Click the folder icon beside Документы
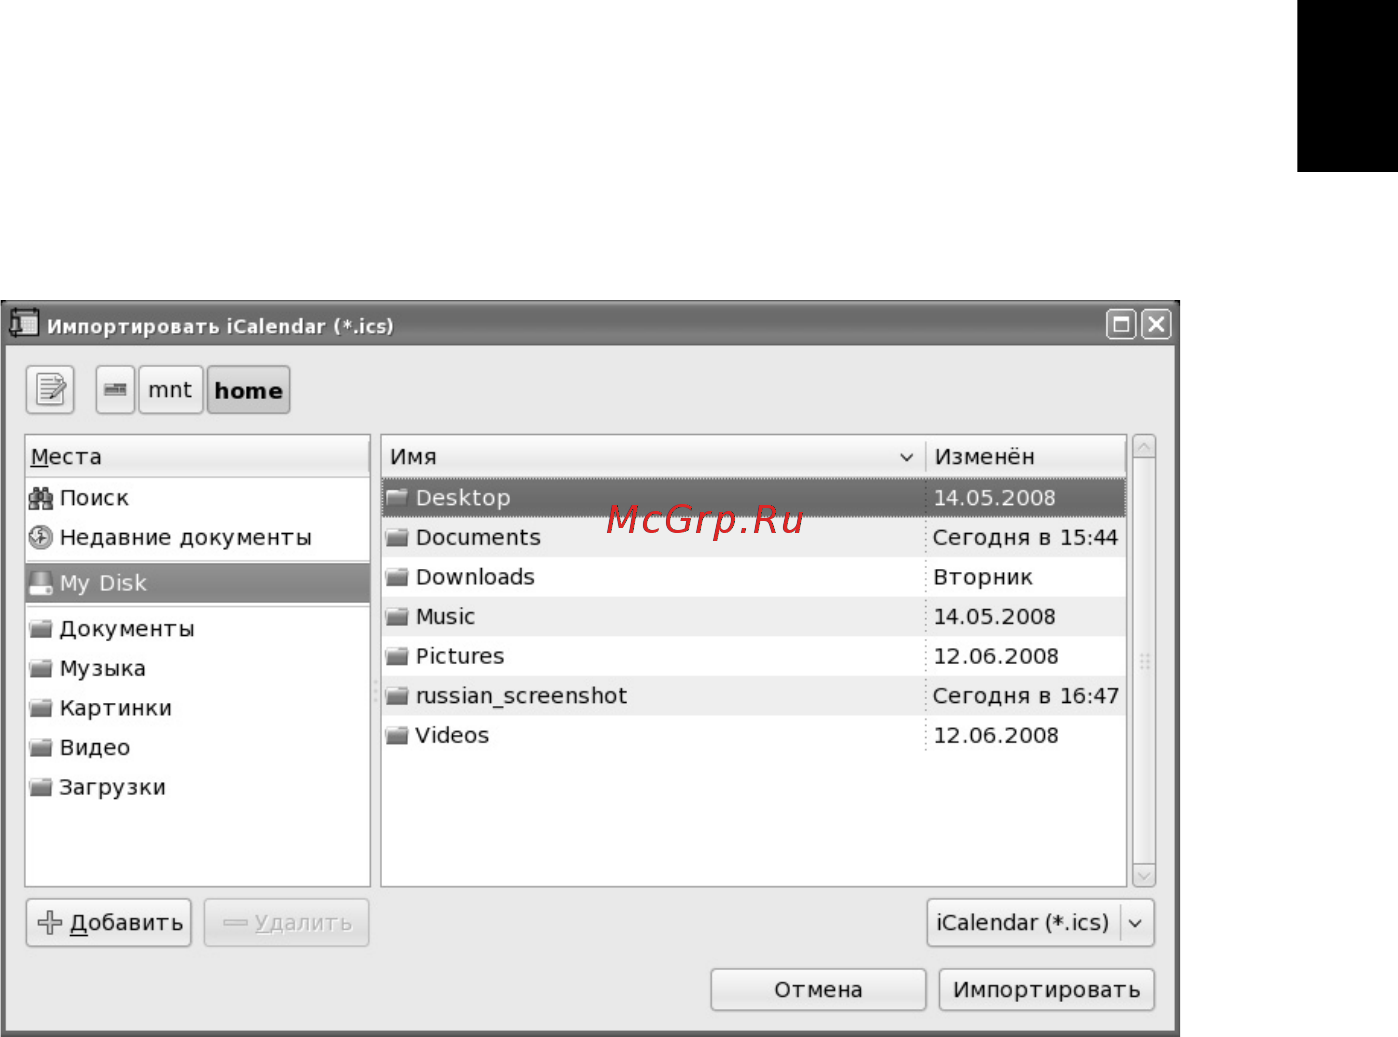The width and height of the screenshot is (1398, 1037). point(41,629)
